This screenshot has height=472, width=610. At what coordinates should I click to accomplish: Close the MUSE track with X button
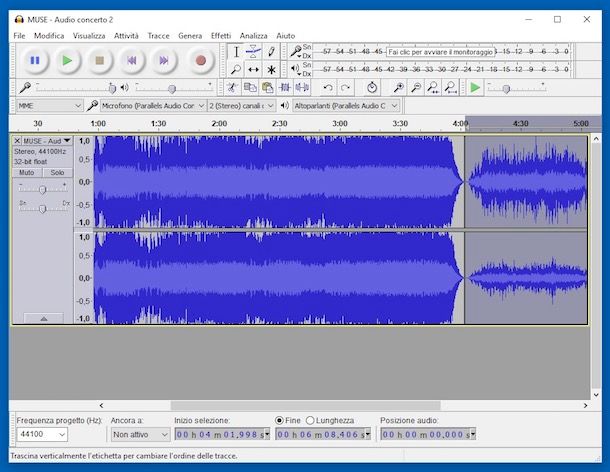pyautogui.click(x=17, y=140)
